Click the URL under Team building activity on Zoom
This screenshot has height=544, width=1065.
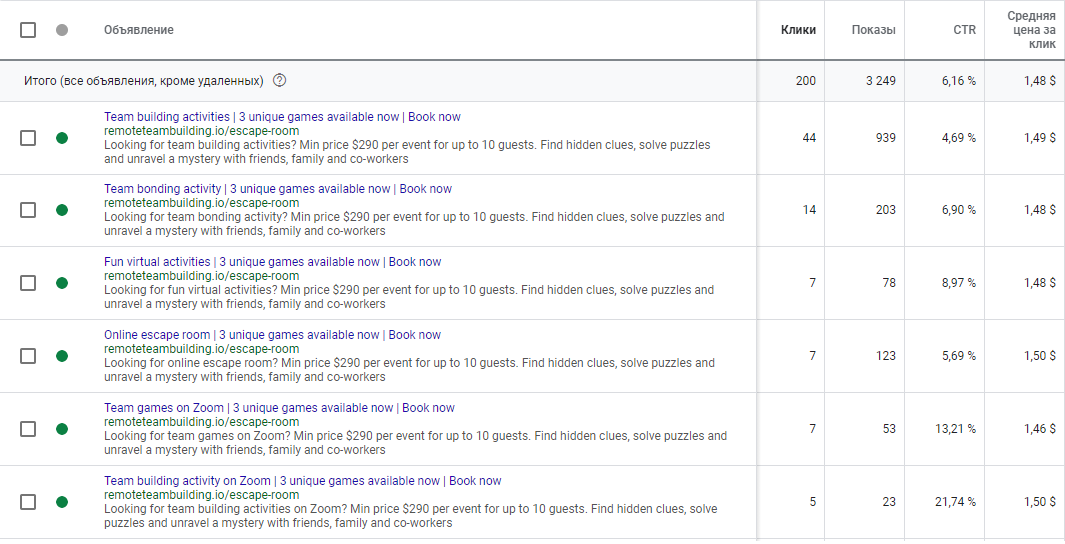coord(201,495)
